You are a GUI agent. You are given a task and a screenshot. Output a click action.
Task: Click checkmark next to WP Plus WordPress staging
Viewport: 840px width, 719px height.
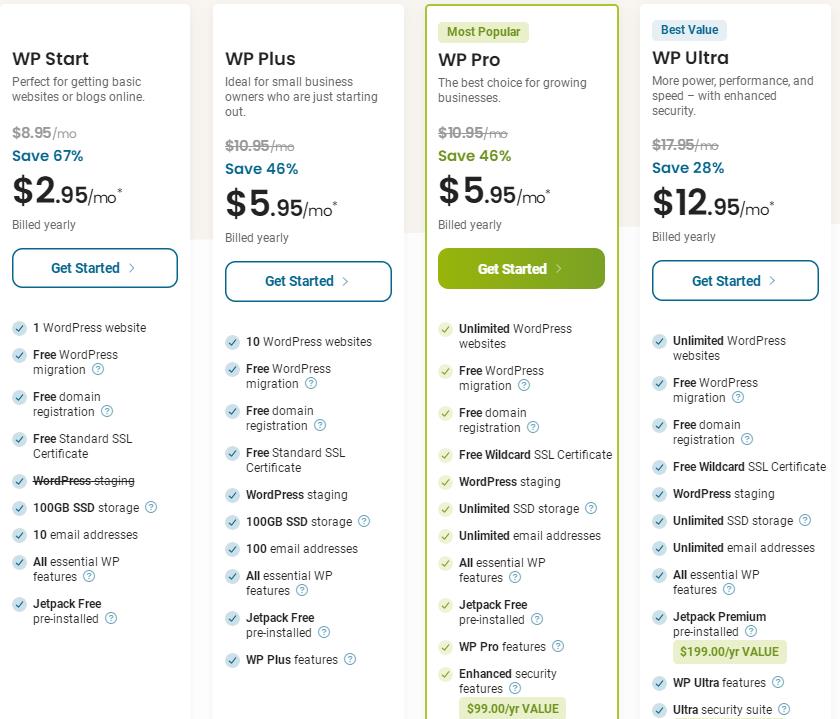point(233,495)
